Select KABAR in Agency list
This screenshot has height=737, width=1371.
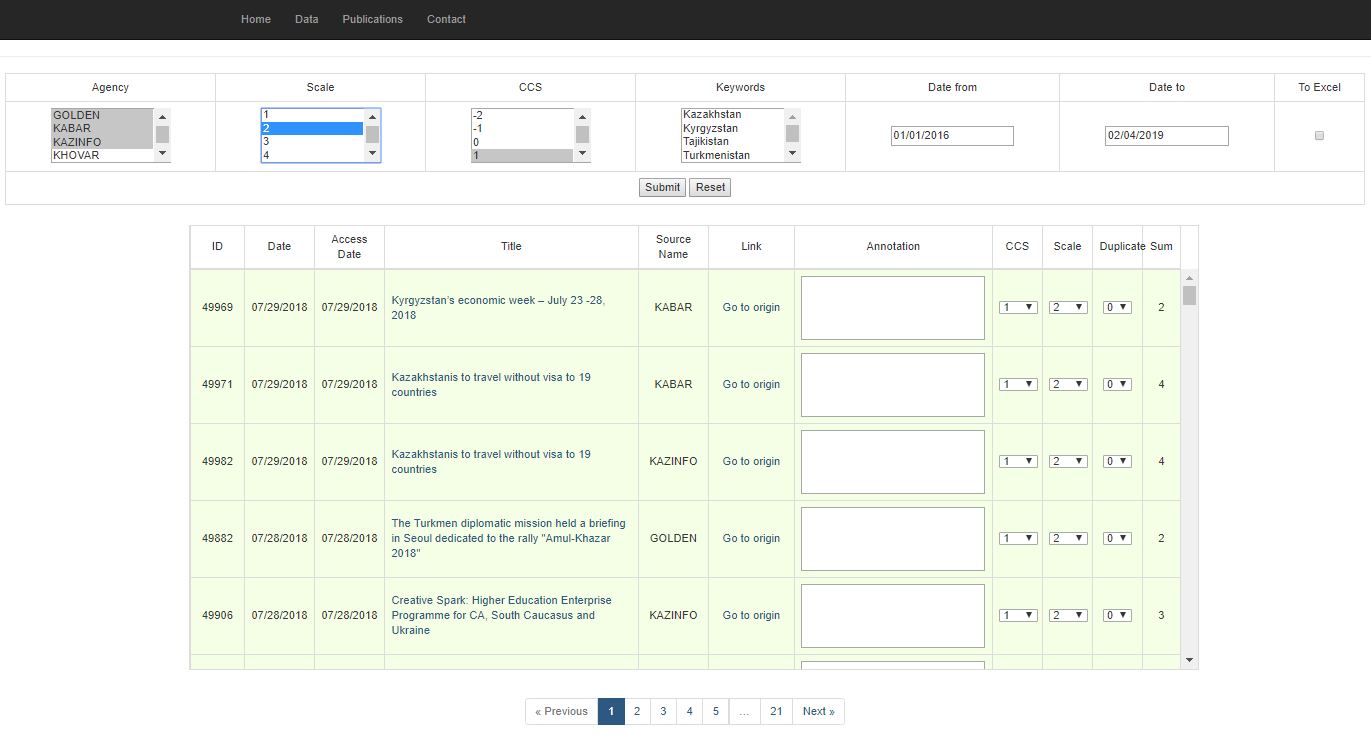[102, 128]
